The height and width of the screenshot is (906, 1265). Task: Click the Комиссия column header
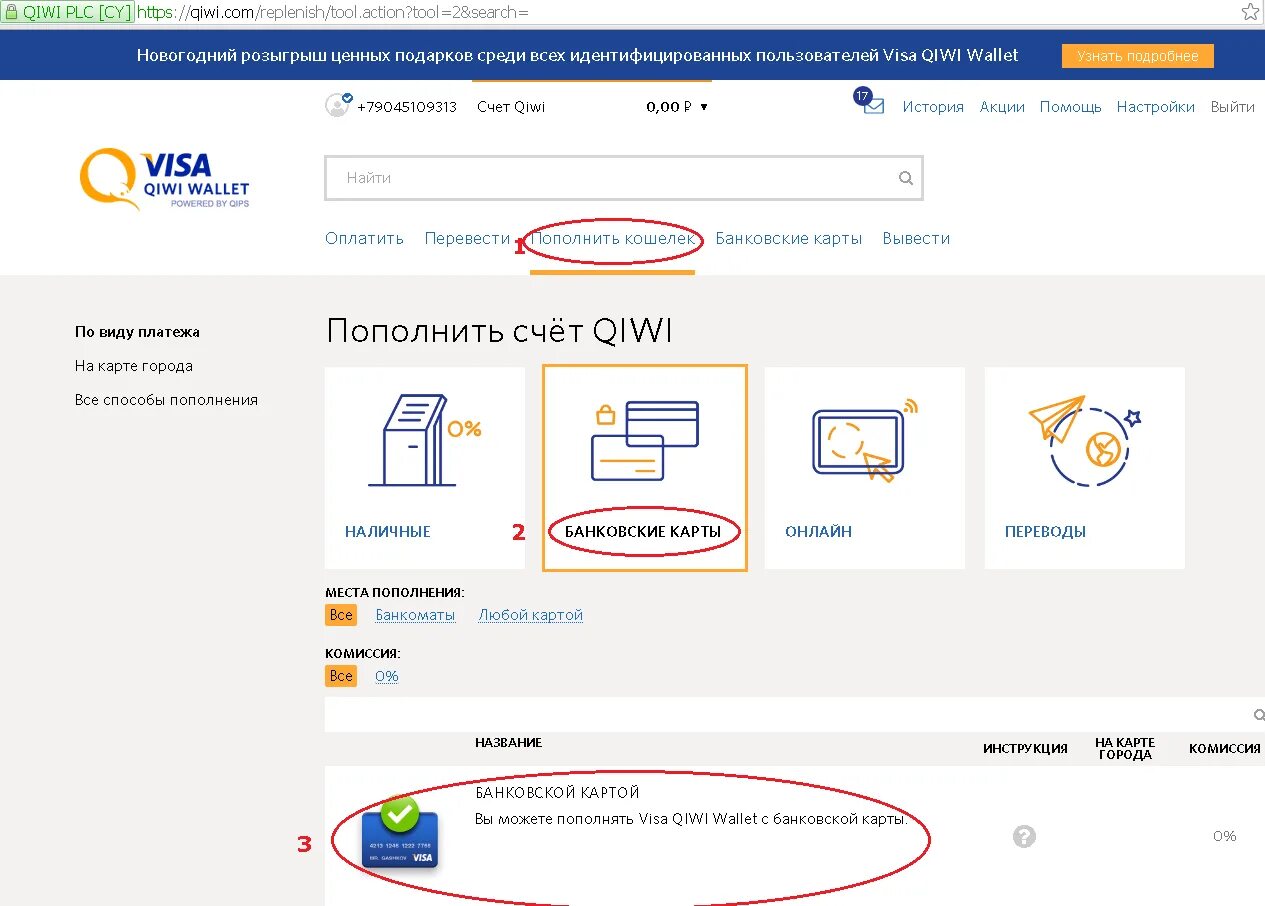tap(1224, 748)
